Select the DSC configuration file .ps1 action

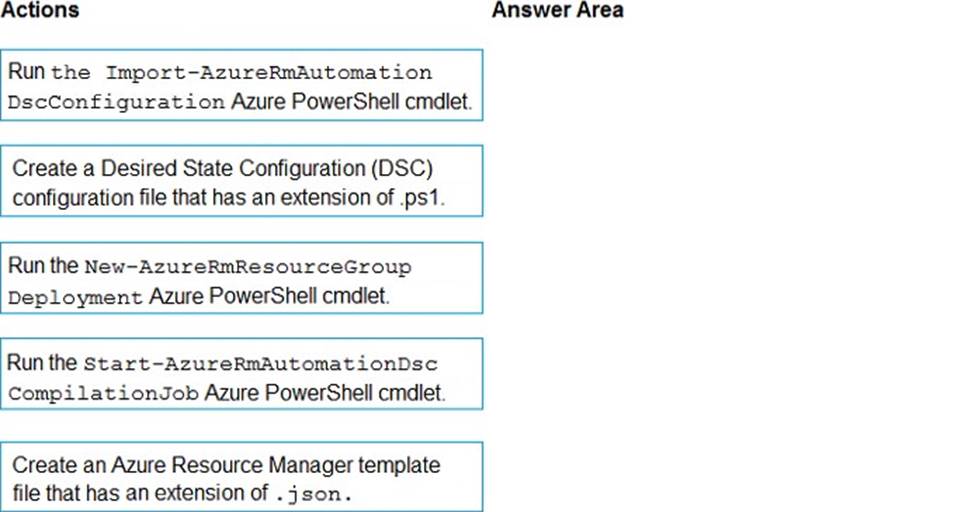(x=242, y=181)
